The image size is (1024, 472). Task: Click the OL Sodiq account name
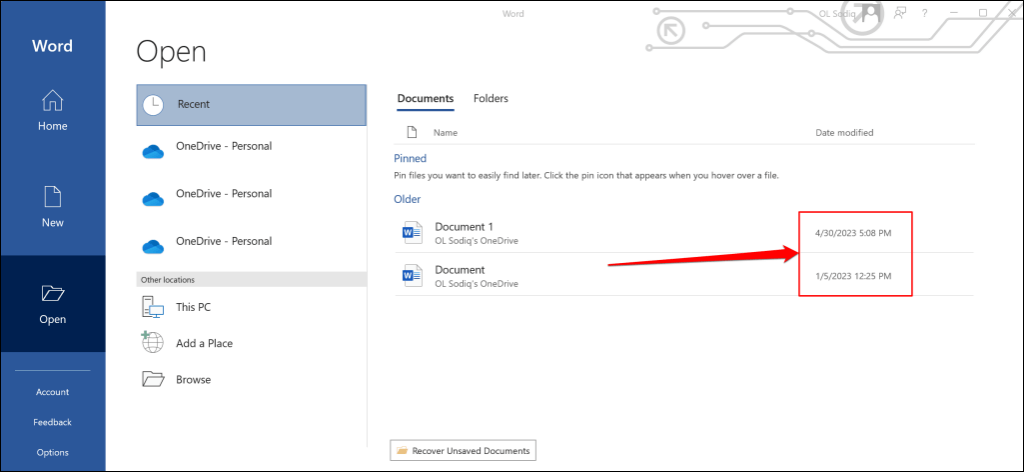tap(837, 13)
